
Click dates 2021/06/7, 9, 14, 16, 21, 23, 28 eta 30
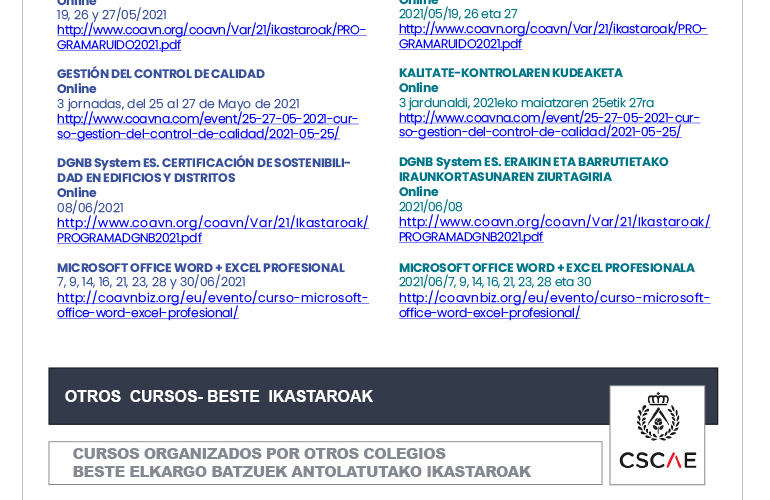click(495, 282)
